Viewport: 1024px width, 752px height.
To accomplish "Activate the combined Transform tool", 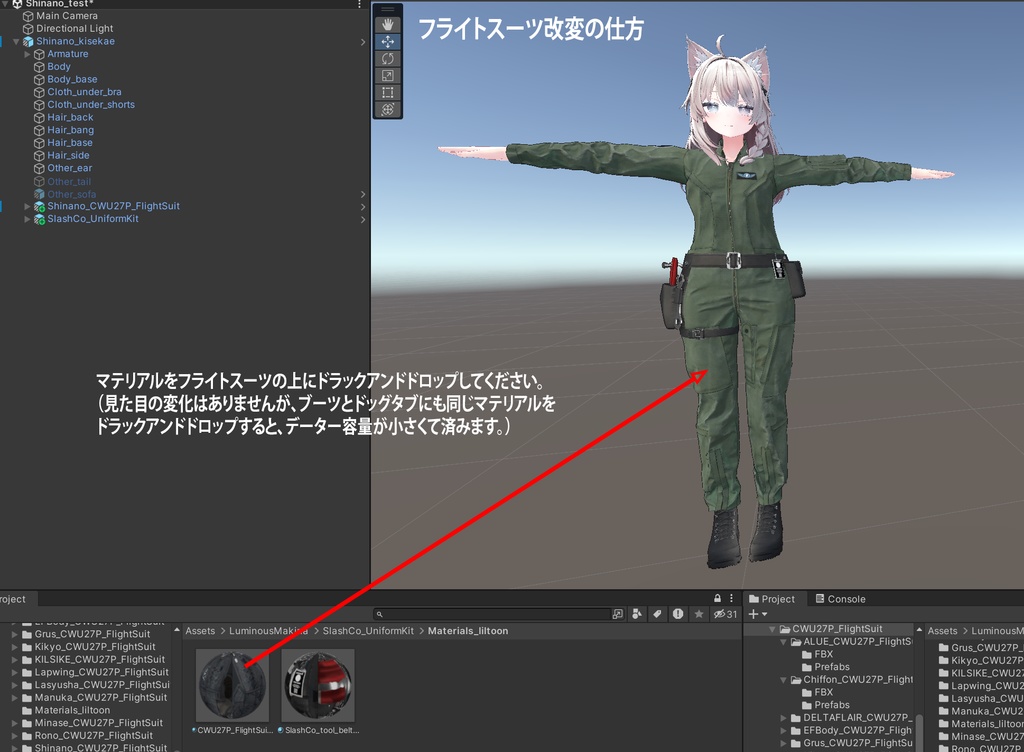I will [388, 107].
